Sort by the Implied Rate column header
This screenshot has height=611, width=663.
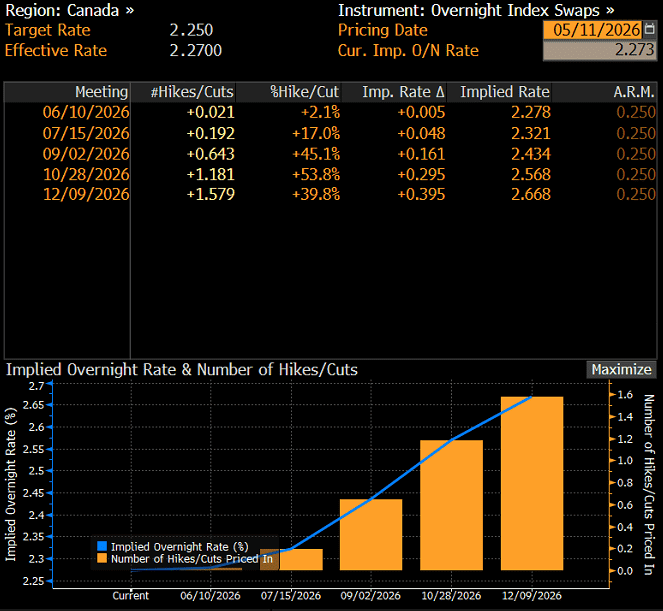tap(499, 92)
